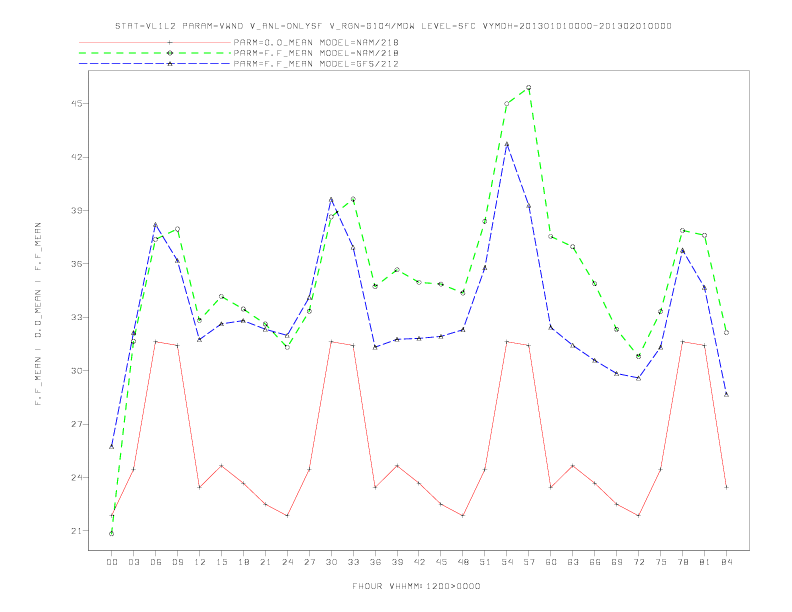
Task: Click y-axis tick label 36
Action: tap(76, 264)
